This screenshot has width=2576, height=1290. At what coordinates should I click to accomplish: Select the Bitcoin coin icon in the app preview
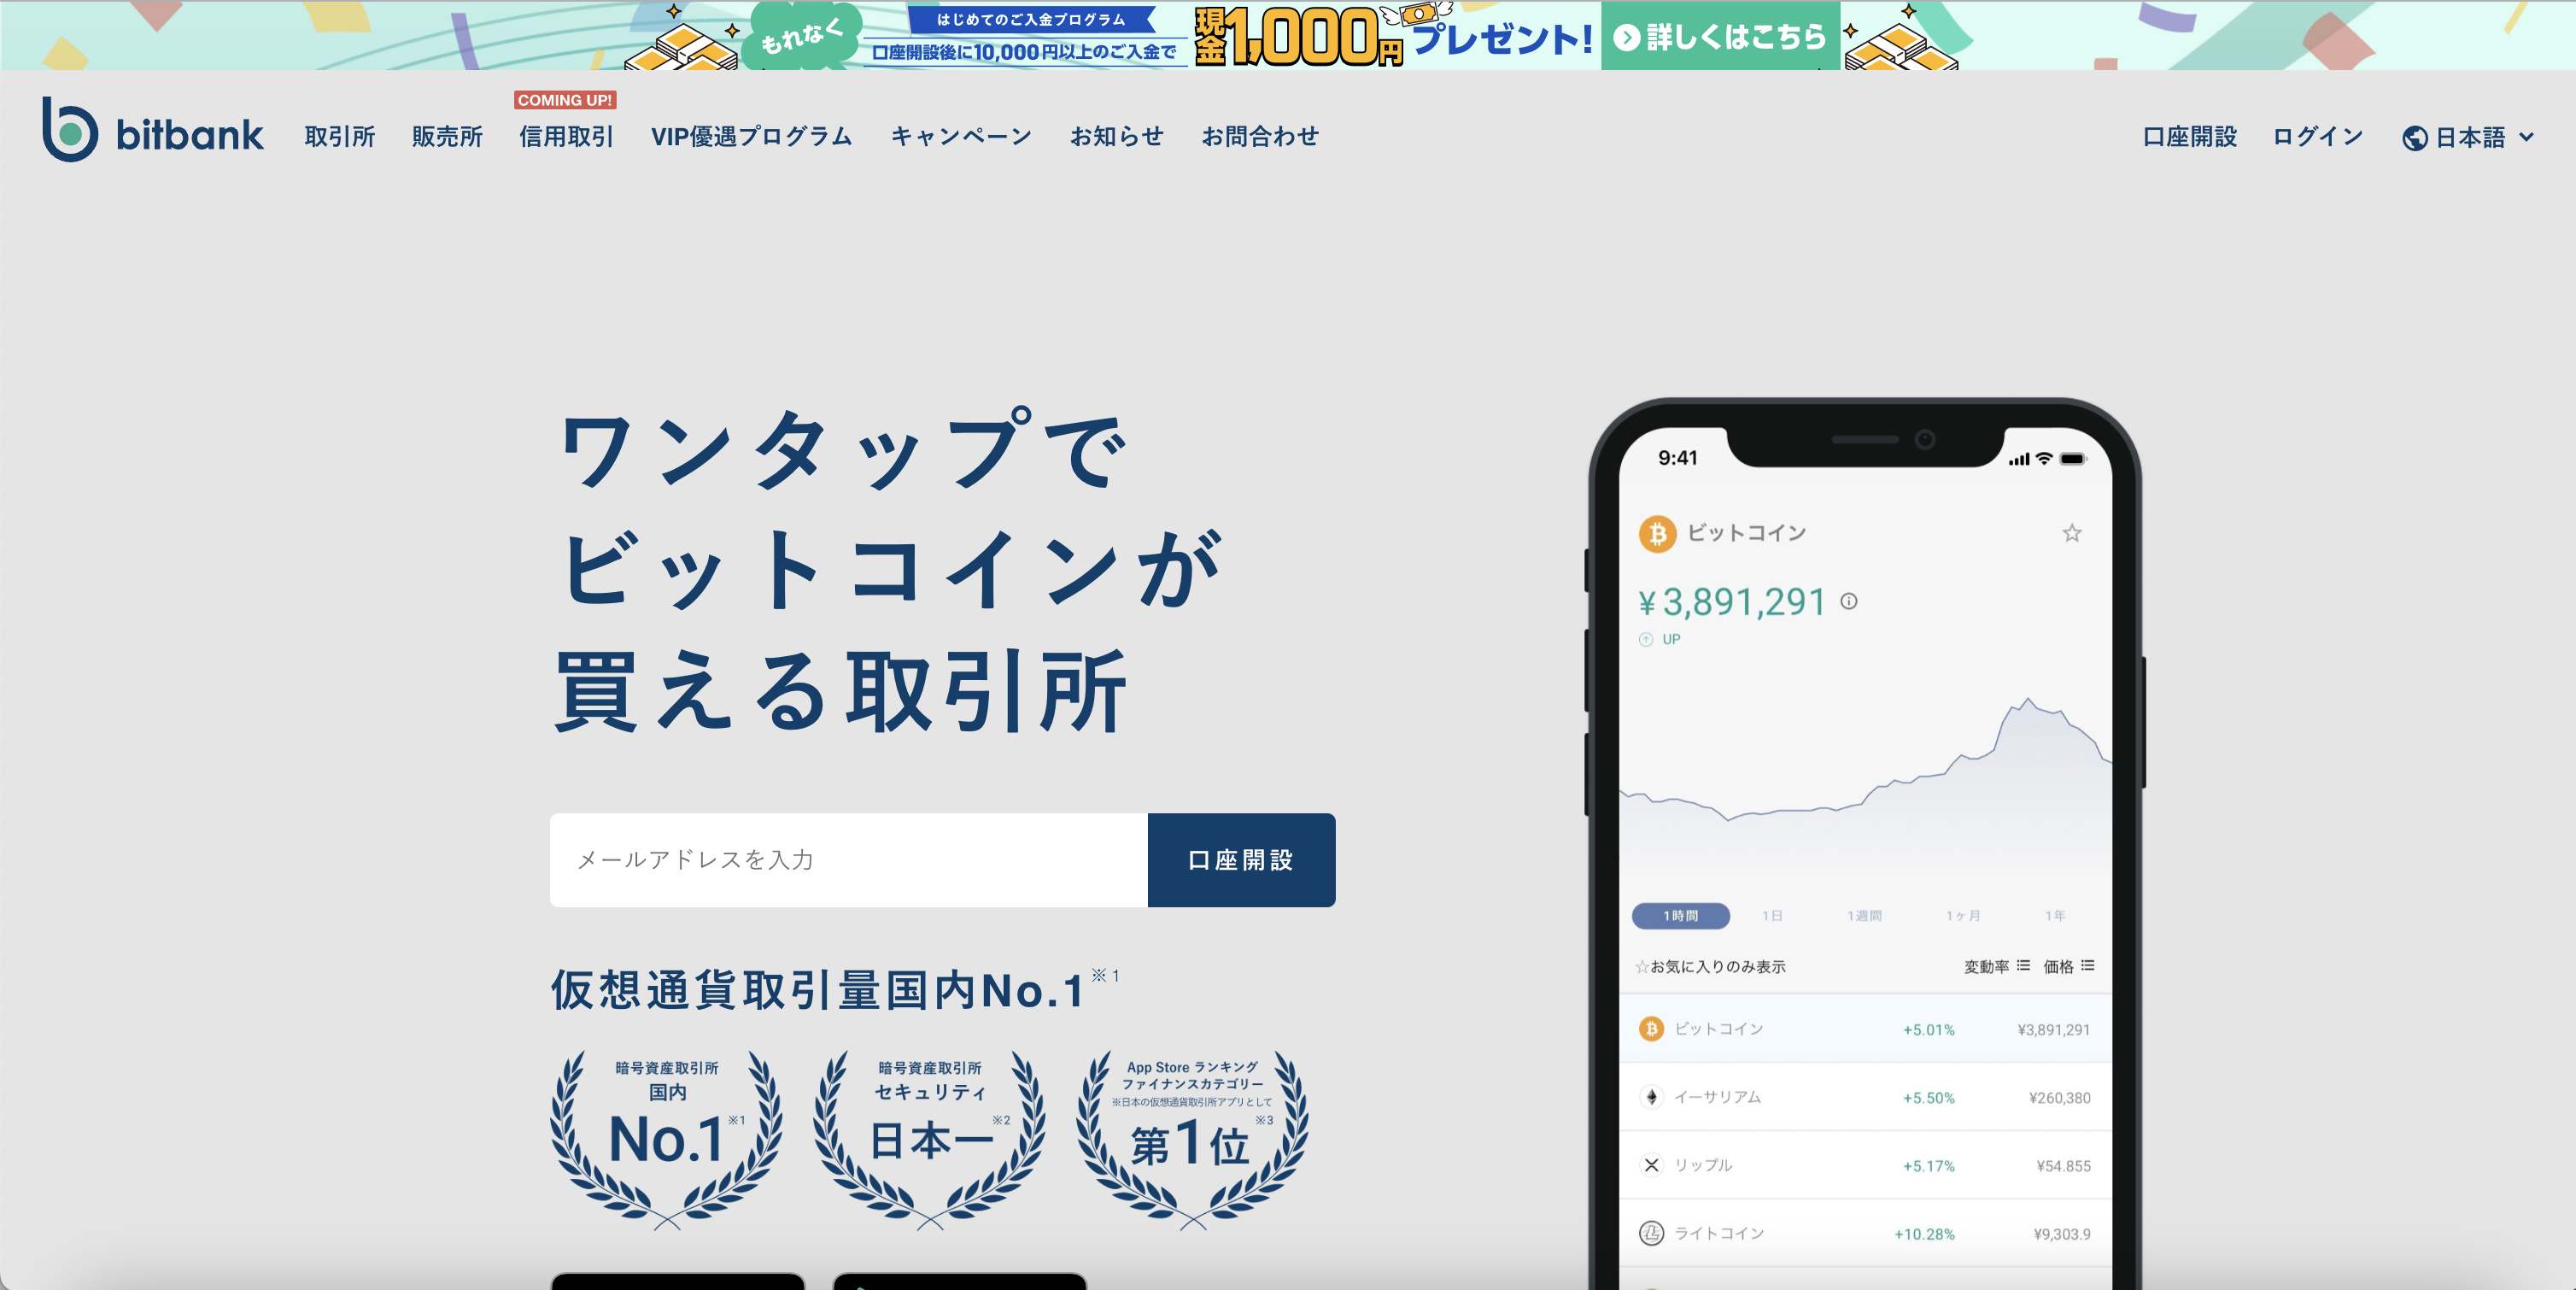(1658, 533)
